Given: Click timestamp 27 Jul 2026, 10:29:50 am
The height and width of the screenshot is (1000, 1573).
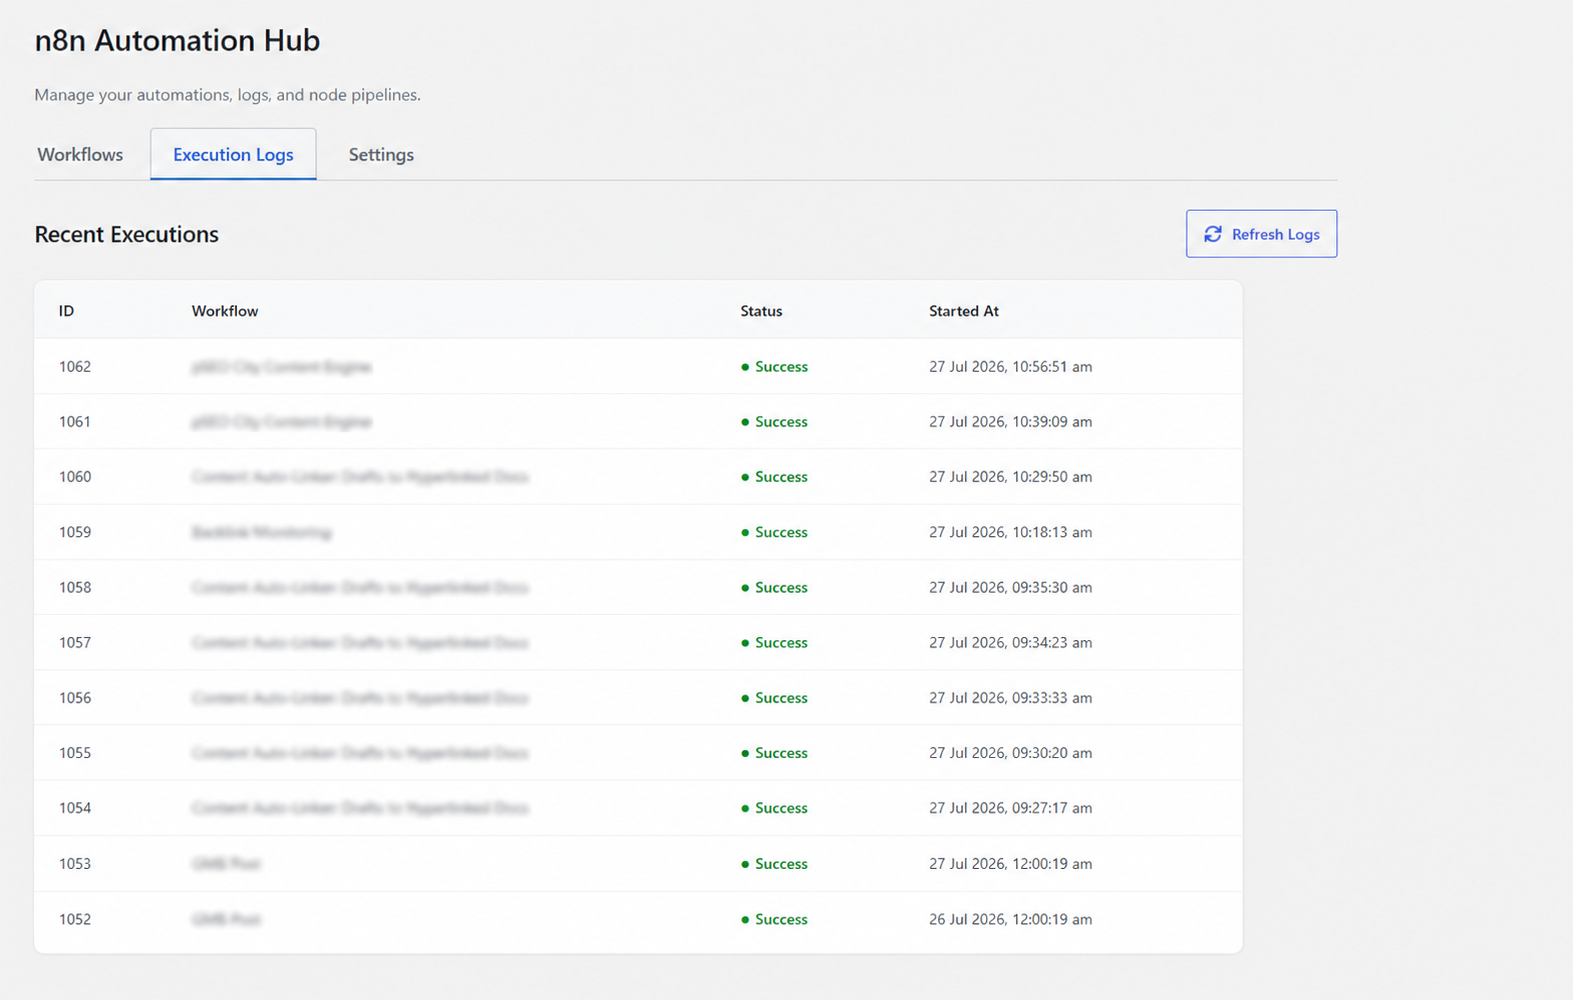Looking at the screenshot, I should coord(1010,477).
